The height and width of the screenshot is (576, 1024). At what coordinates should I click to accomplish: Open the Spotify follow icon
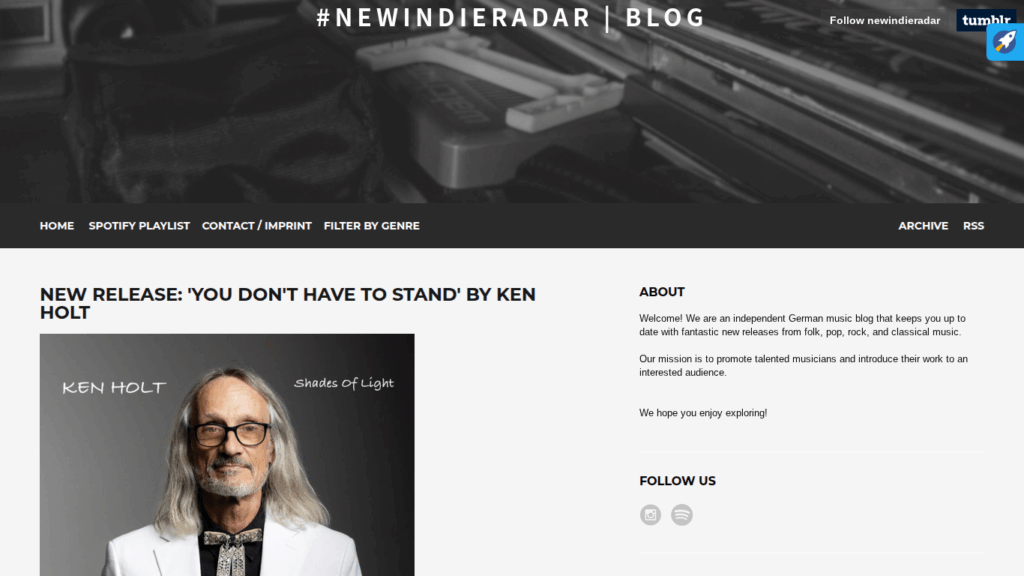coord(682,515)
